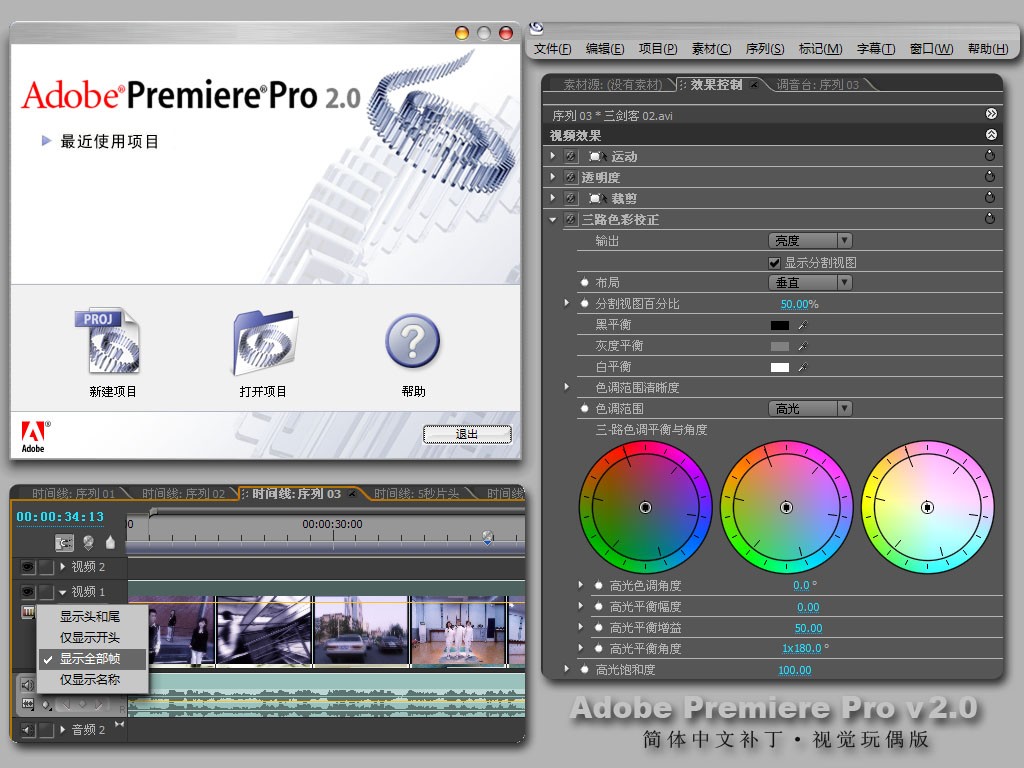Expand the 视频 2 track

click(x=63, y=566)
